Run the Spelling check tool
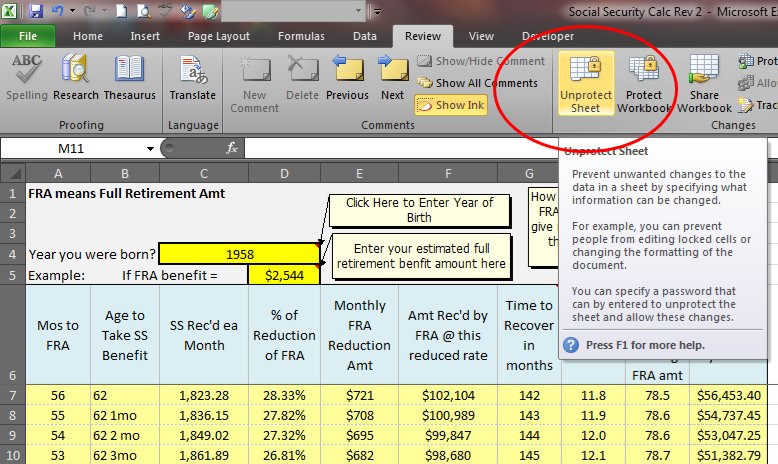The width and height of the screenshot is (778, 464). point(27,77)
